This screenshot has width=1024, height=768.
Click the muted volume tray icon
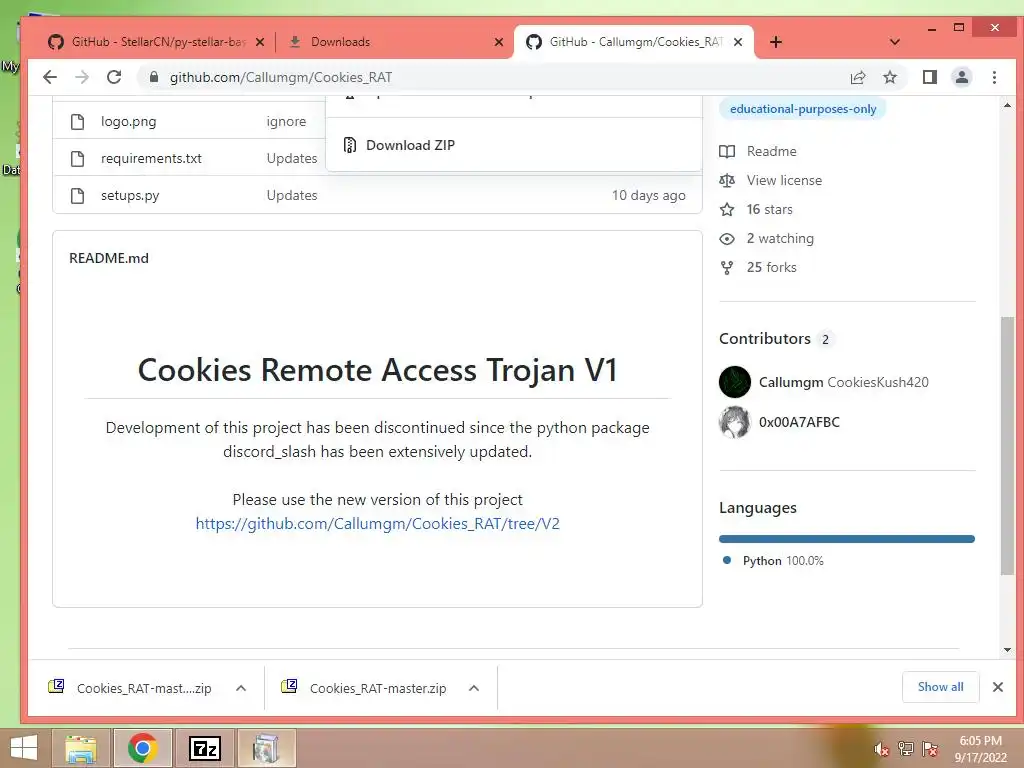[x=881, y=749]
